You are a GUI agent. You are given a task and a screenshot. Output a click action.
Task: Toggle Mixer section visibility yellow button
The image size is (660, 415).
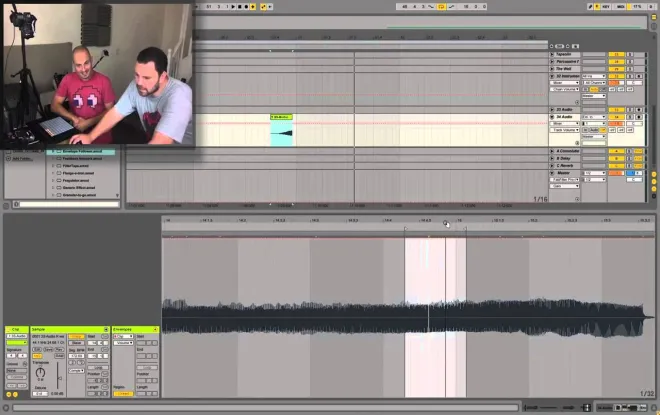[x=654, y=189]
